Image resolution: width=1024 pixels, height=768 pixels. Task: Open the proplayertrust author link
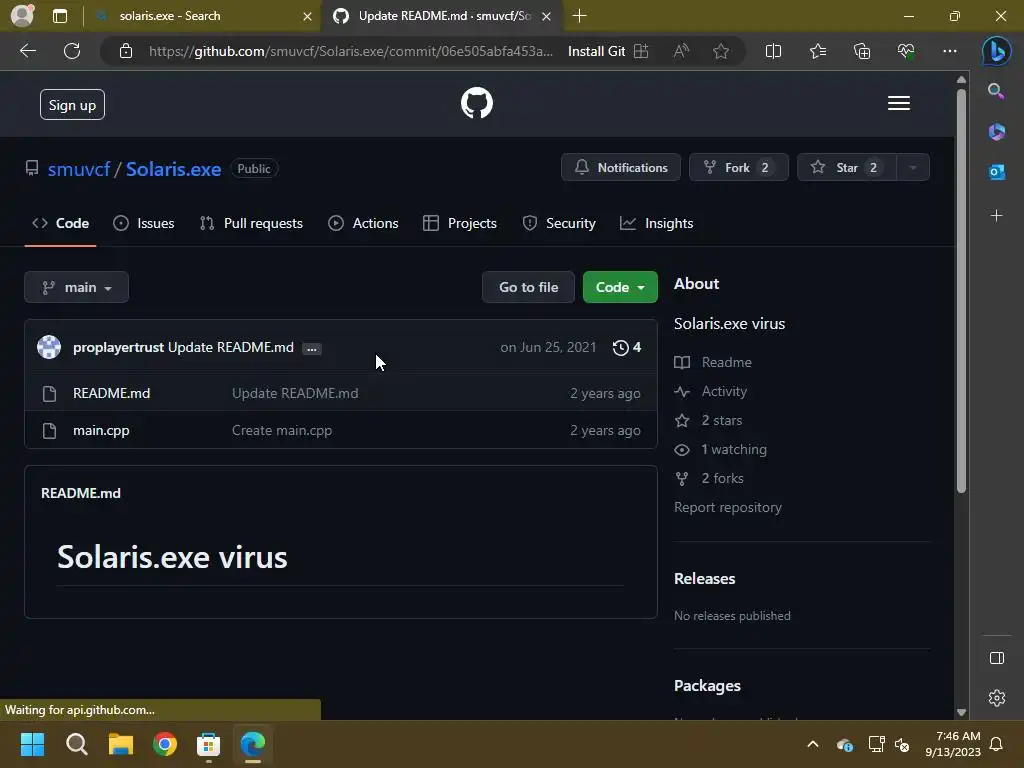coord(118,347)
